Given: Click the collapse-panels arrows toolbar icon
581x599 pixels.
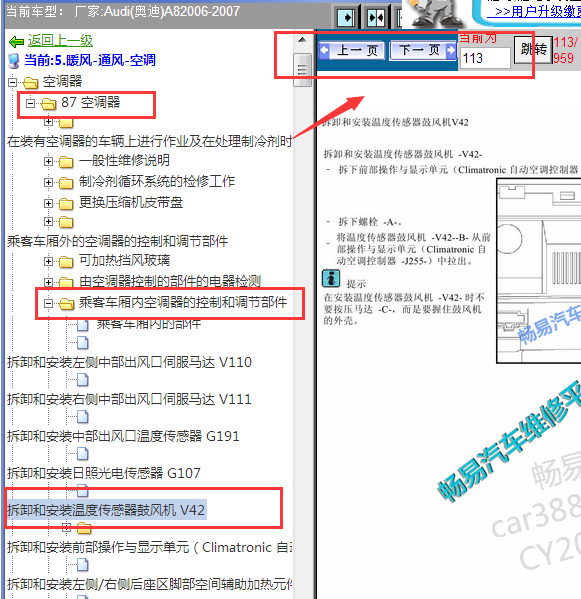Looking at the screenshot, I should 375,18.
